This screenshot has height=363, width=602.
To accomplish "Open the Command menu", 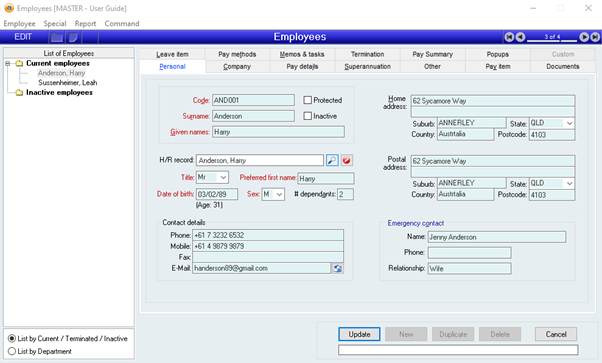I will [122, 23].
